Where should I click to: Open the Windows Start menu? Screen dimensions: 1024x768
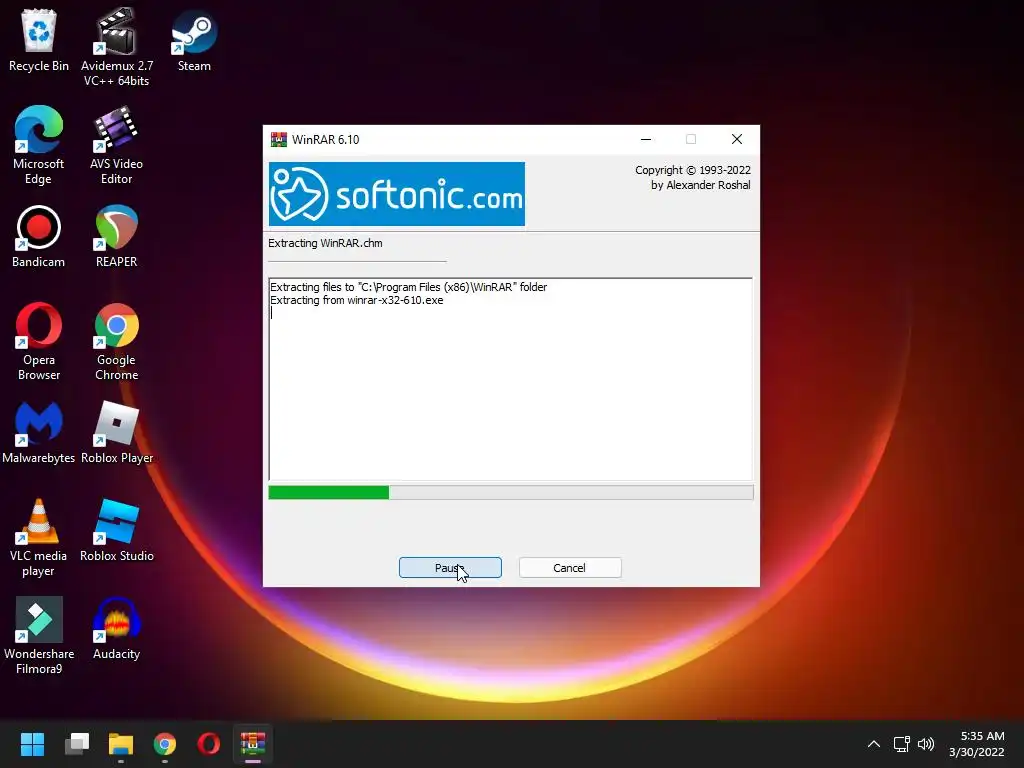pos(32,744)
